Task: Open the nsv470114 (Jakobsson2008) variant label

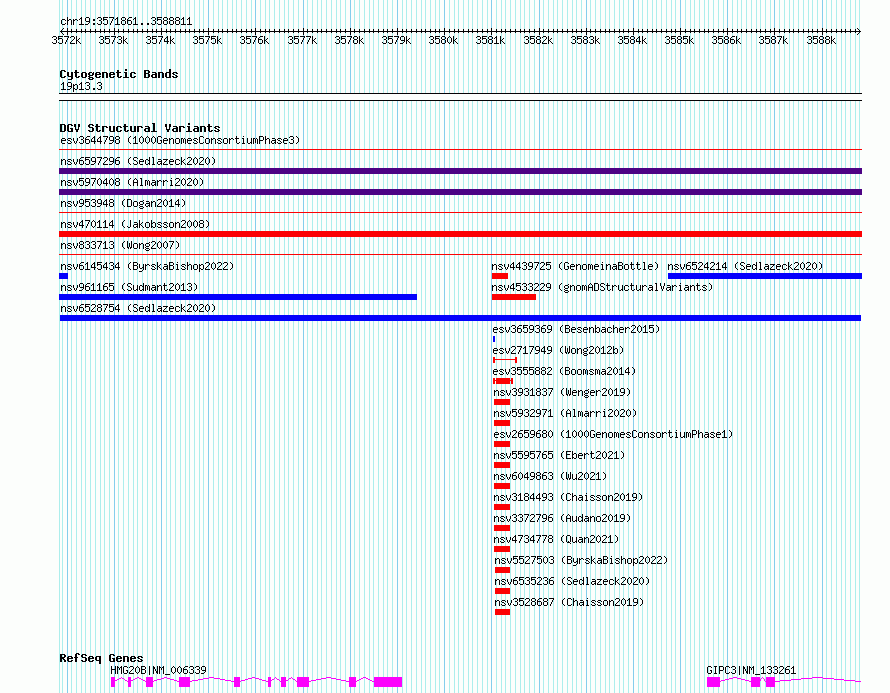Action: pos(135,224)
